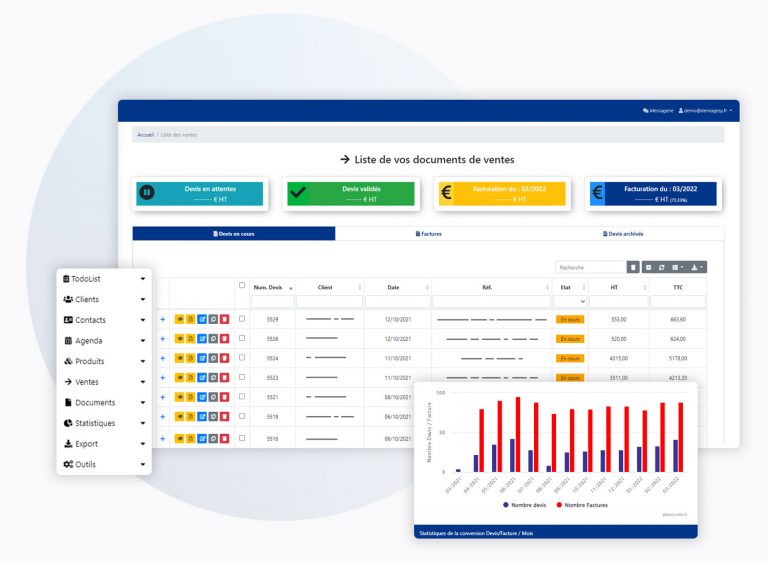Click the Accueil breadcrumb link
Image resolution: width=768 pixels, height=563 pixels.
(x=145, y=134)
